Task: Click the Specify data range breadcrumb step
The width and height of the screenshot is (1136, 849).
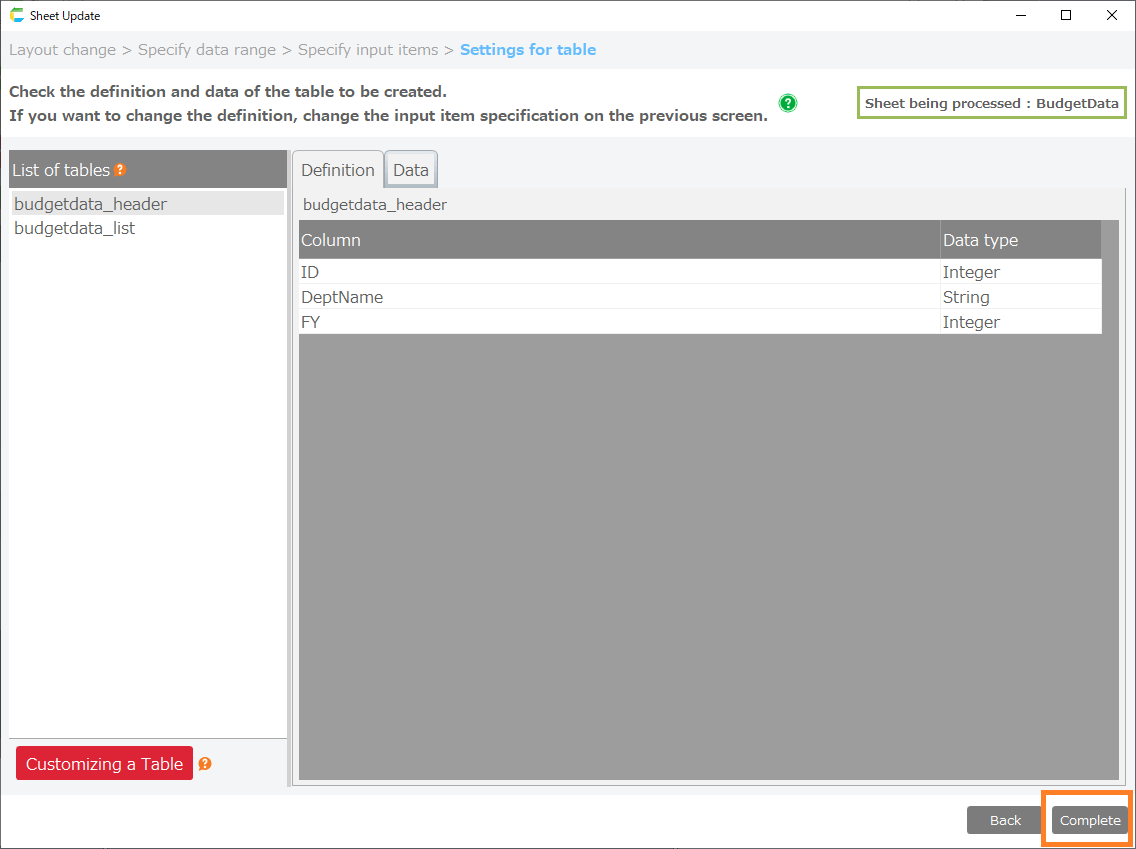Action: coord(207,50)
